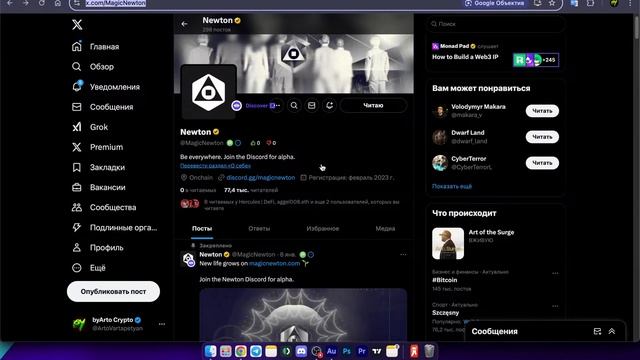Click the Подлинные организации lightning icon
Image resolution: width=640 pixels, height=360 pixels.
click(x=77, y=227)
